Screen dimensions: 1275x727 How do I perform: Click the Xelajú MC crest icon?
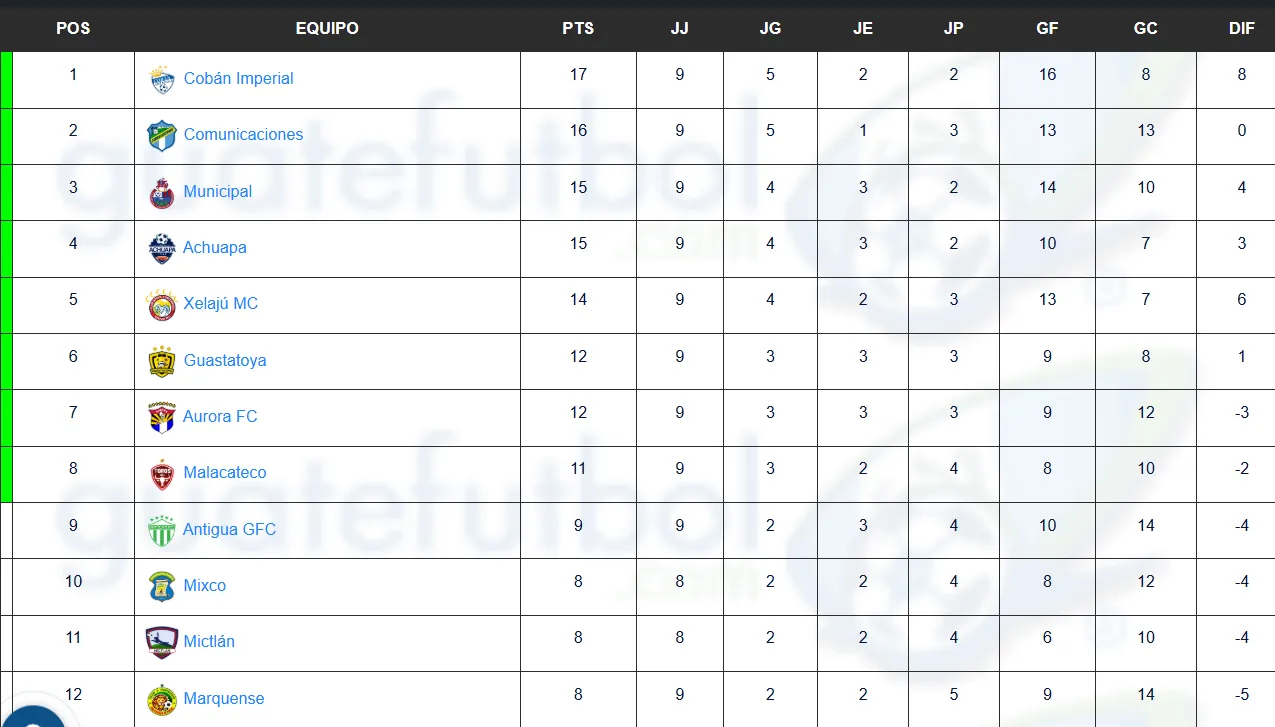tap(162, 305)
